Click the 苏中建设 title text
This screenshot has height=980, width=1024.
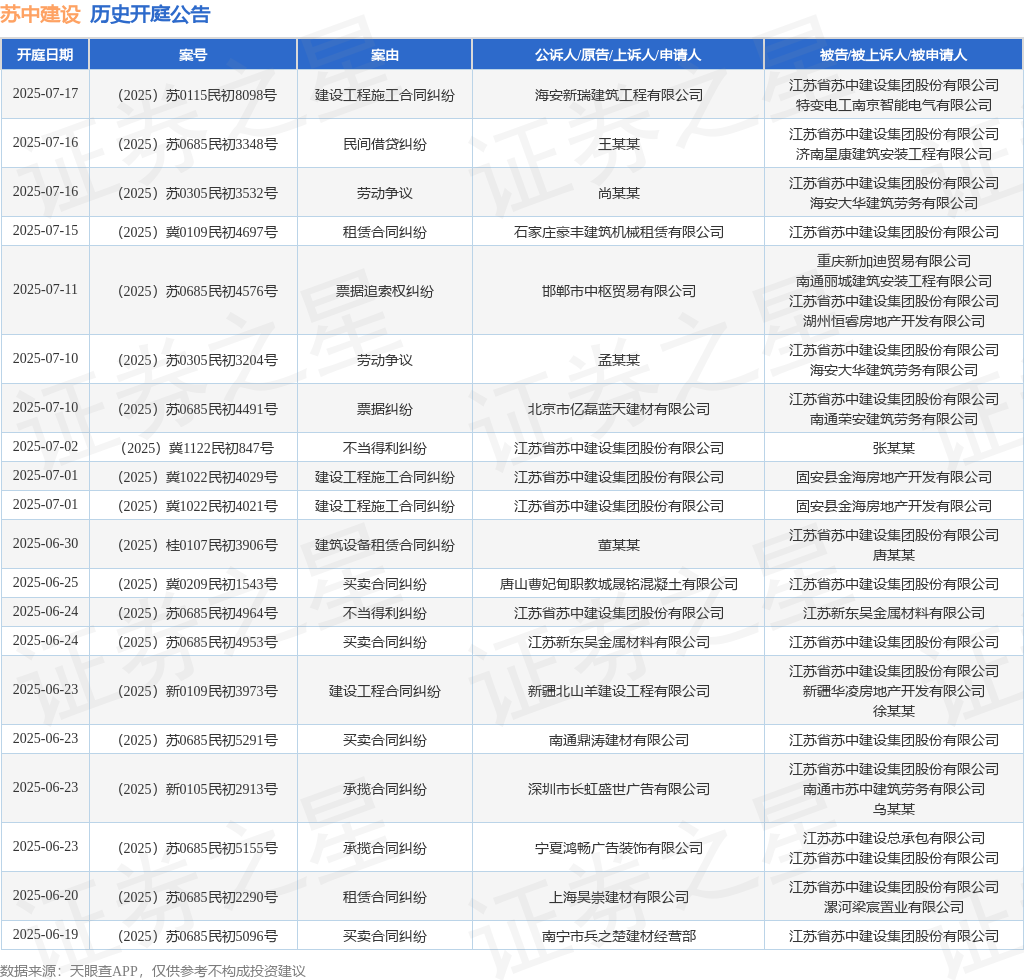point(40,14)
